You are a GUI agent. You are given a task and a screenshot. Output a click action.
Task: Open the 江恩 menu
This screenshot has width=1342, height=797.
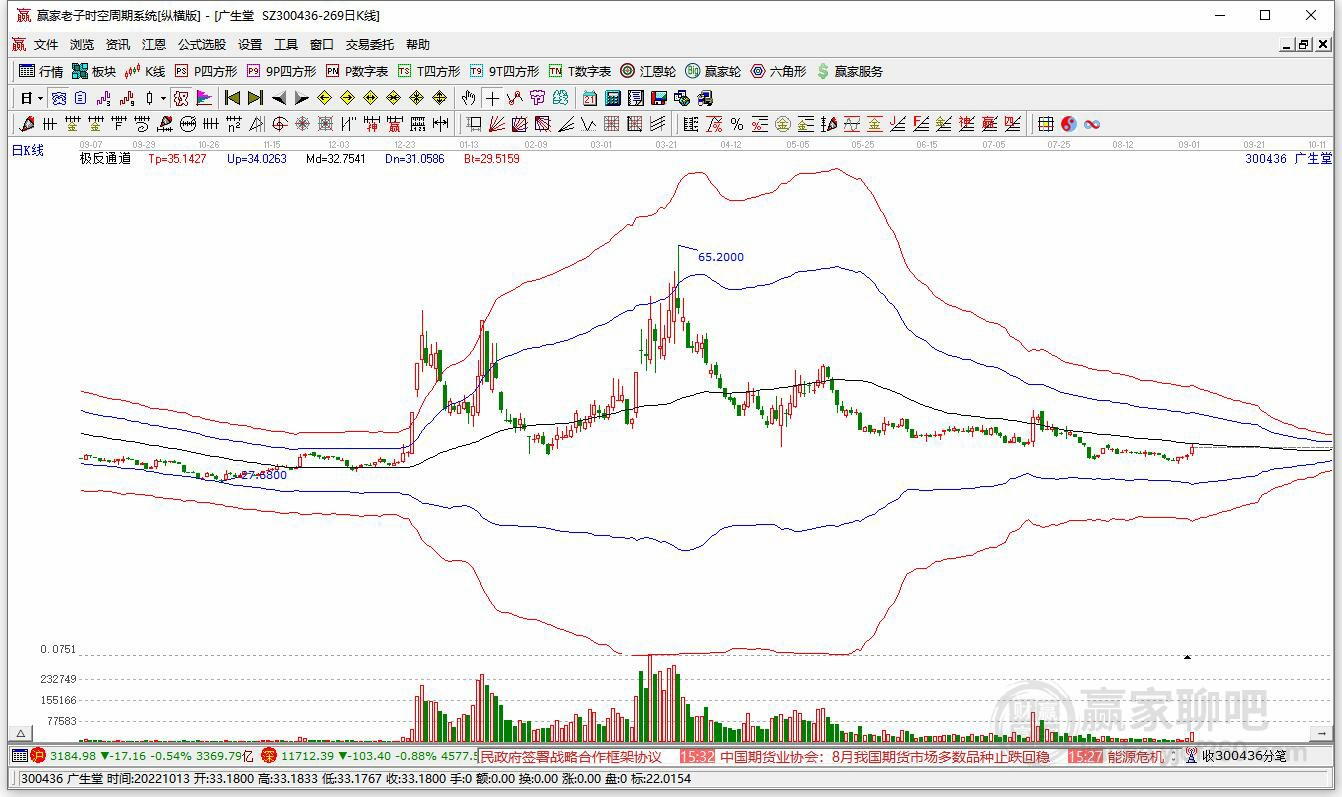point(154,45)
